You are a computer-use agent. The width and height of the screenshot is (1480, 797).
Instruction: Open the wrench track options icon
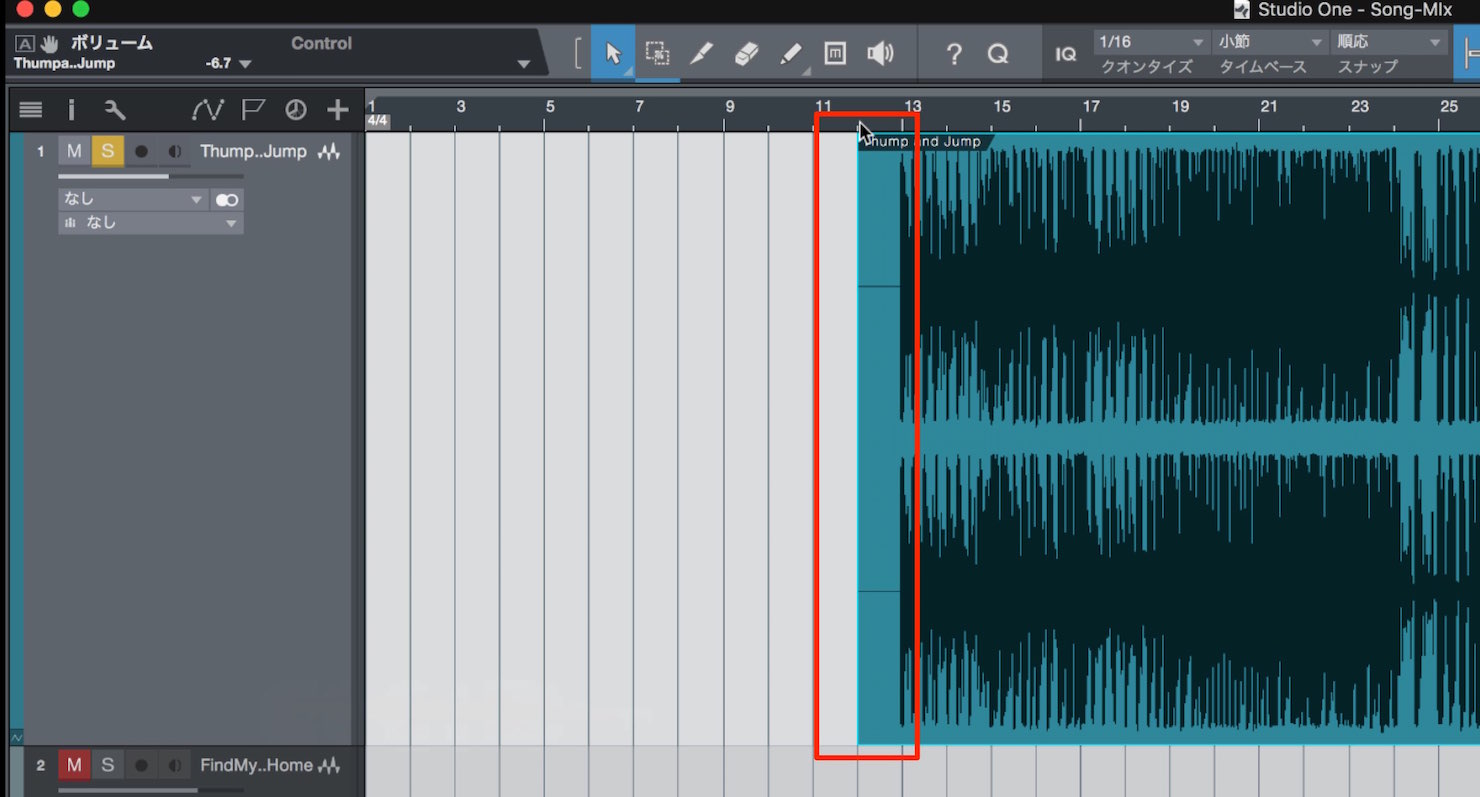(x=115, y=110)
